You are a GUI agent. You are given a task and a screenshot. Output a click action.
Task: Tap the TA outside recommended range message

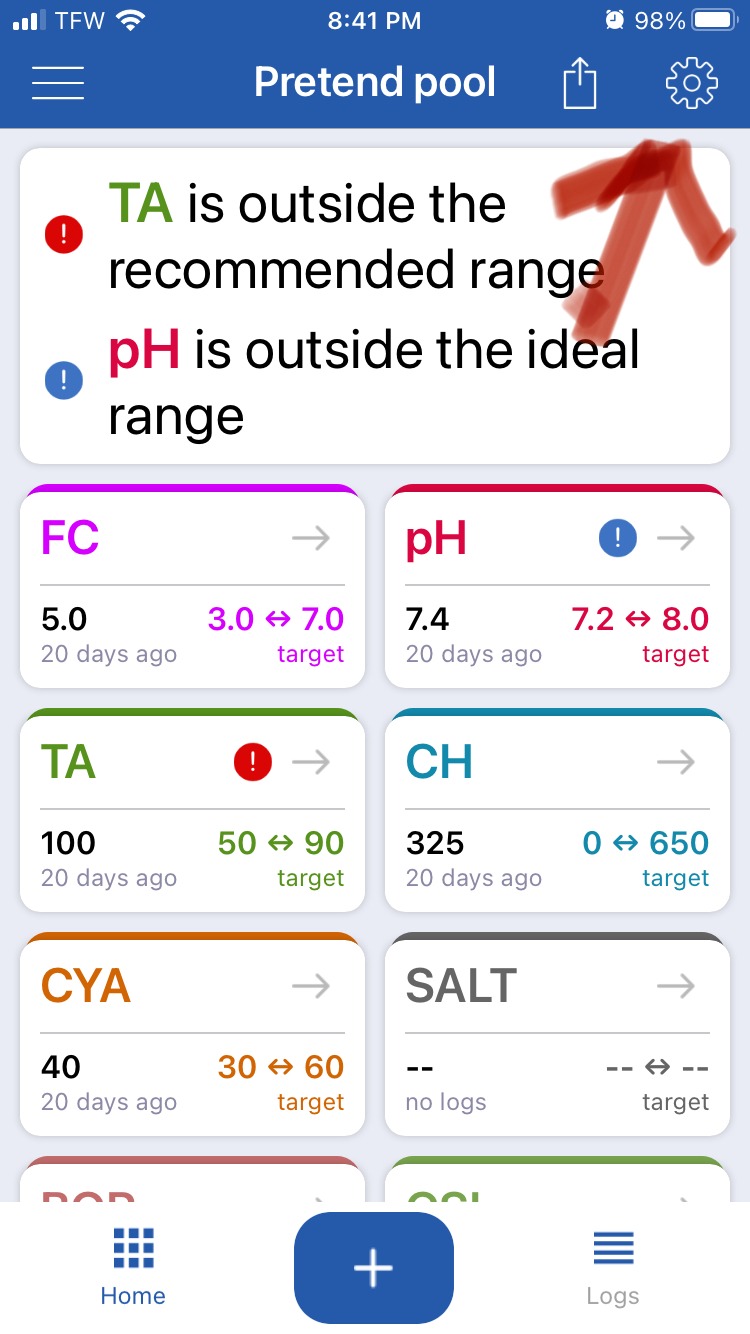[x=357, y=237]
